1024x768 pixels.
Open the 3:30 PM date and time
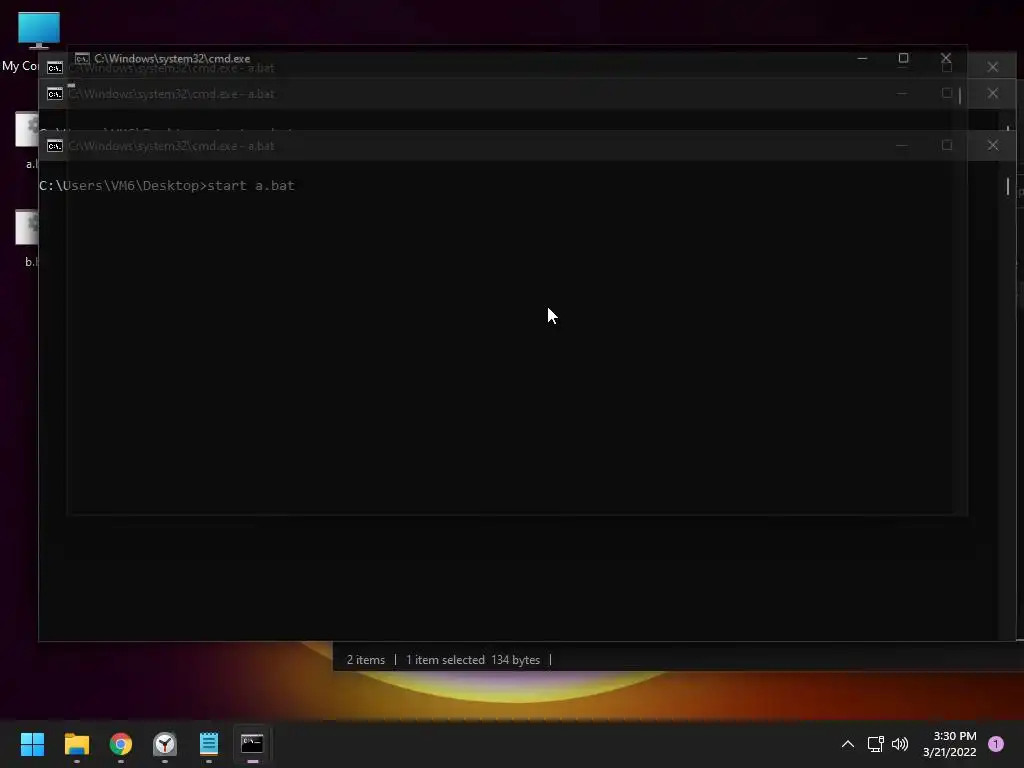(950, 744)
